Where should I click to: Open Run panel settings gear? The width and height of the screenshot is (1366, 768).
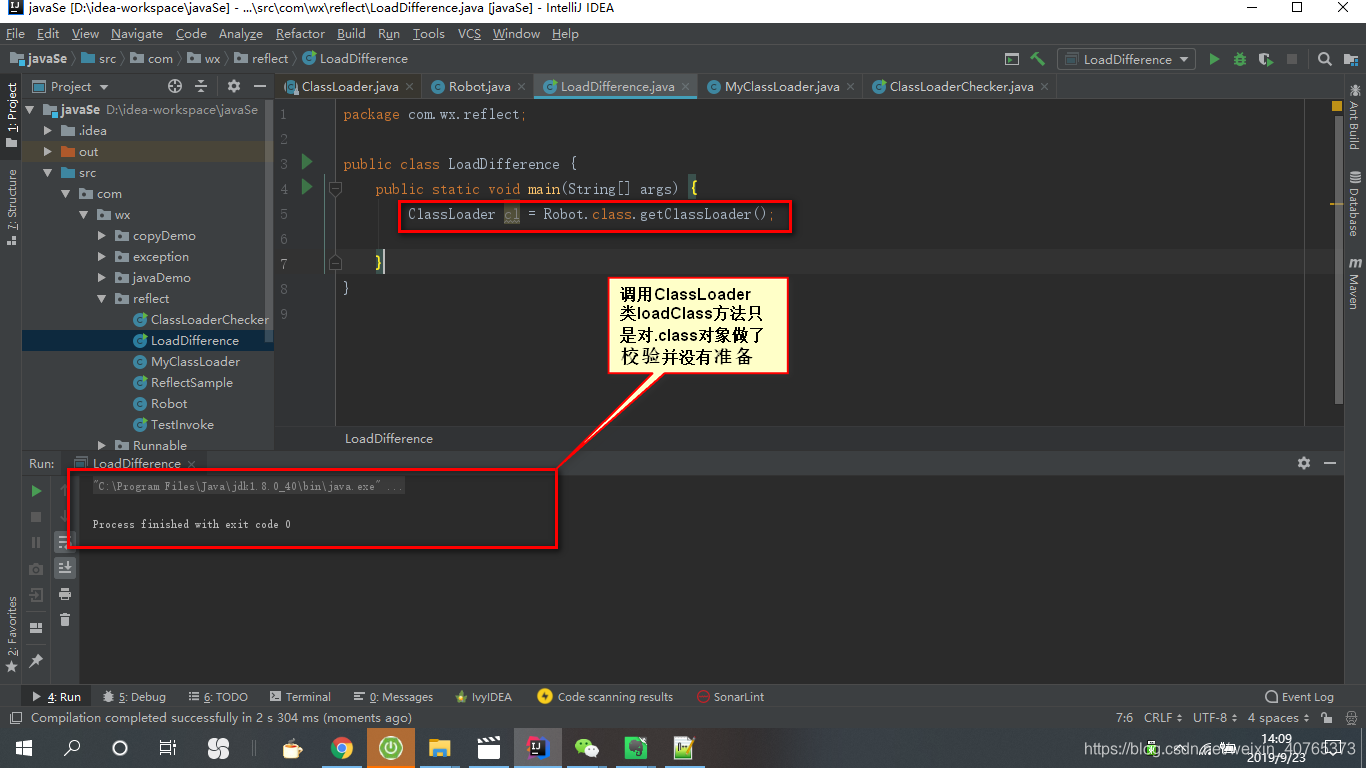pyautogui.click(x=1304, y=463)
